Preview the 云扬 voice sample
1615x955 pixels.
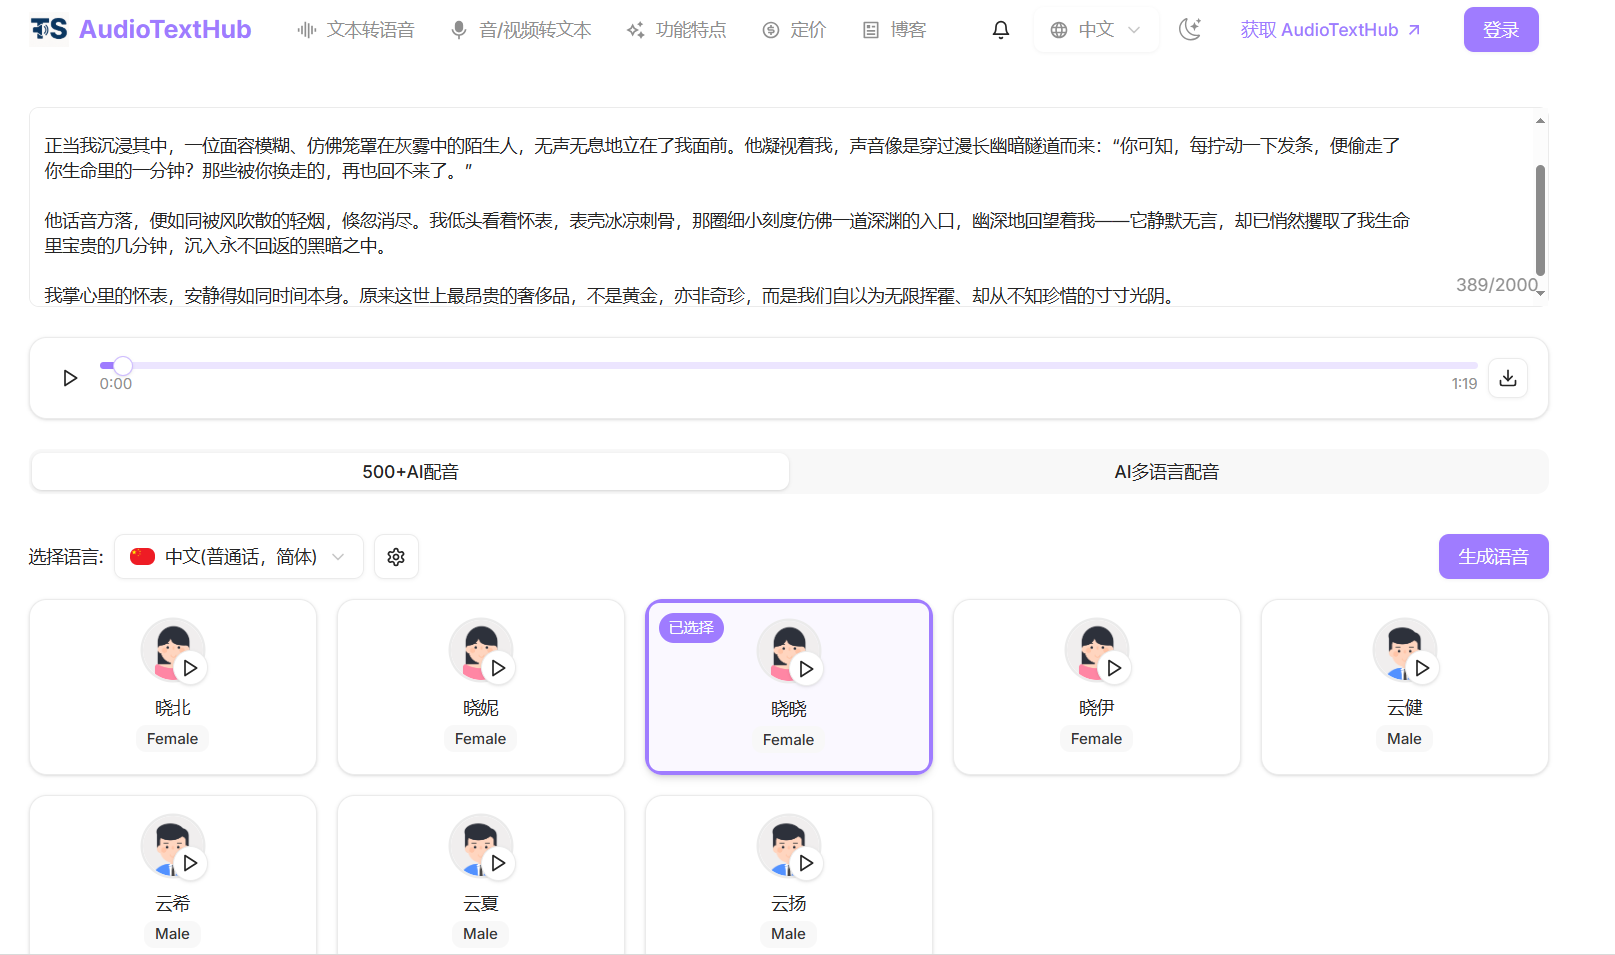pos(806,863)
